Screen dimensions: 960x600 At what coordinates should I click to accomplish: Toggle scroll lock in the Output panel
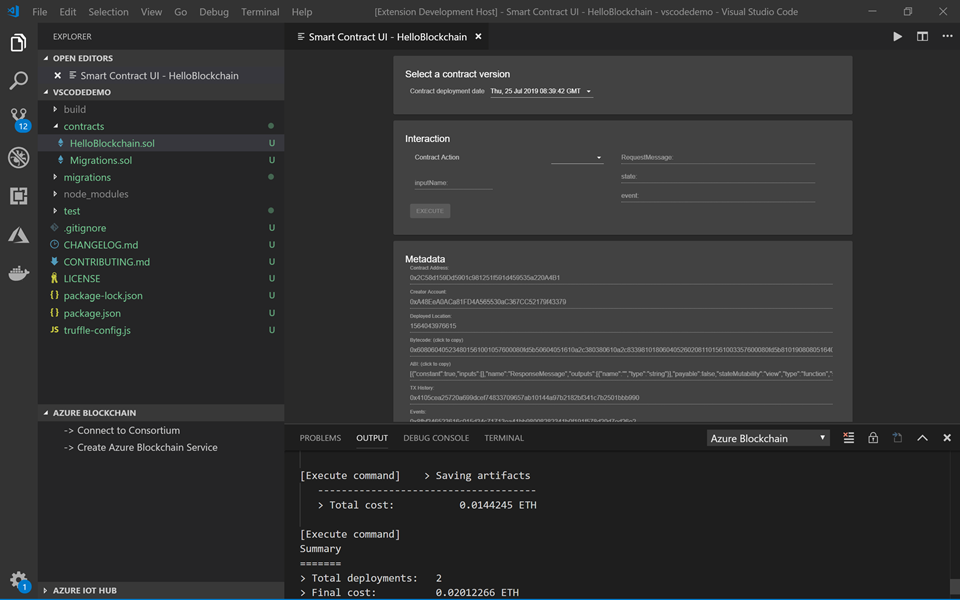(x=872, y=437)
